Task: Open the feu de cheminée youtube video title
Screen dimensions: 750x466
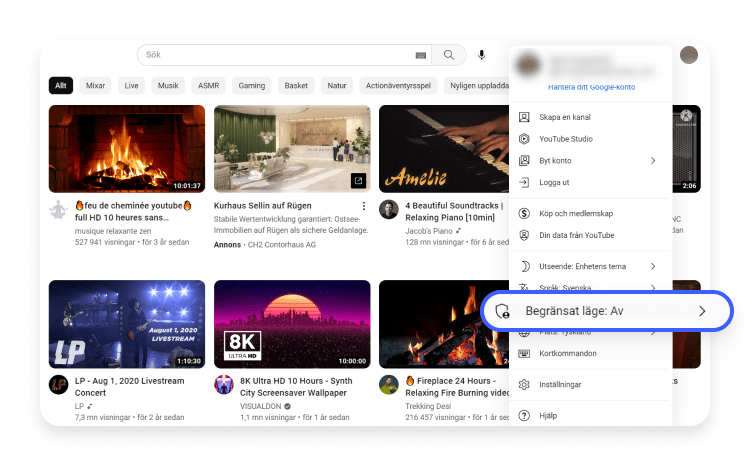Action: pos(133,211)
